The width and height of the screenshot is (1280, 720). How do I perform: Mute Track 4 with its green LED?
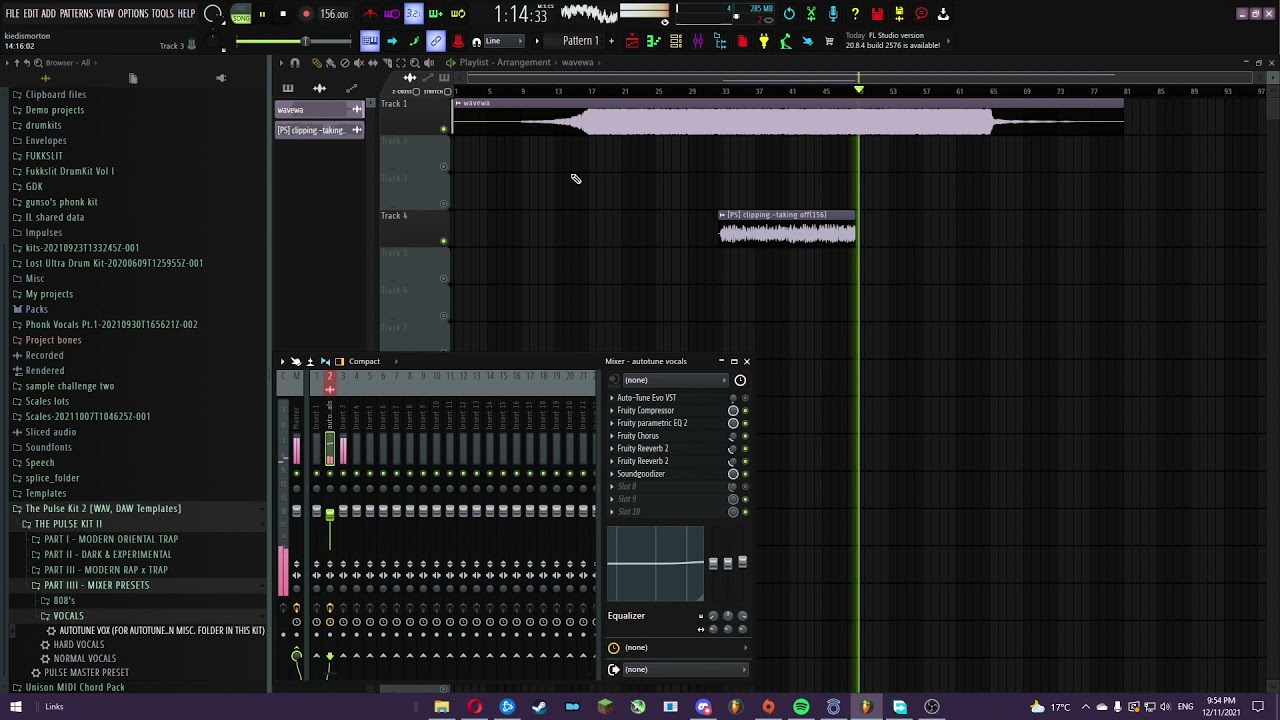(444, 241)
